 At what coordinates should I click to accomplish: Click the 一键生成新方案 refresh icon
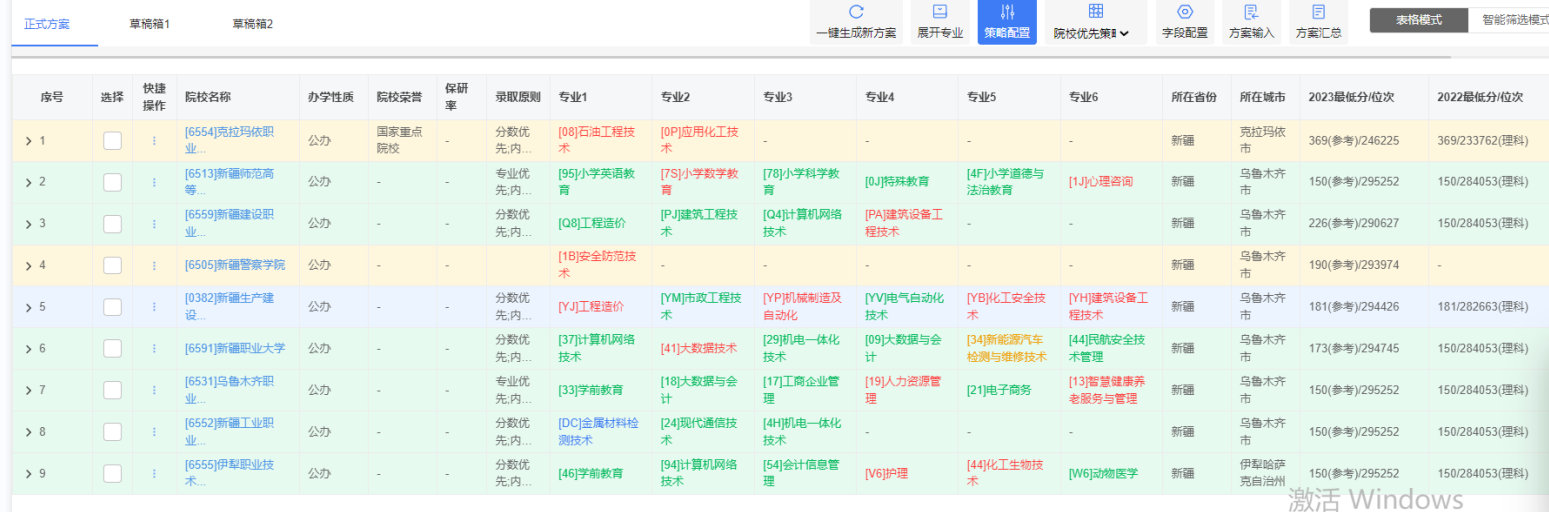(856, 12)
